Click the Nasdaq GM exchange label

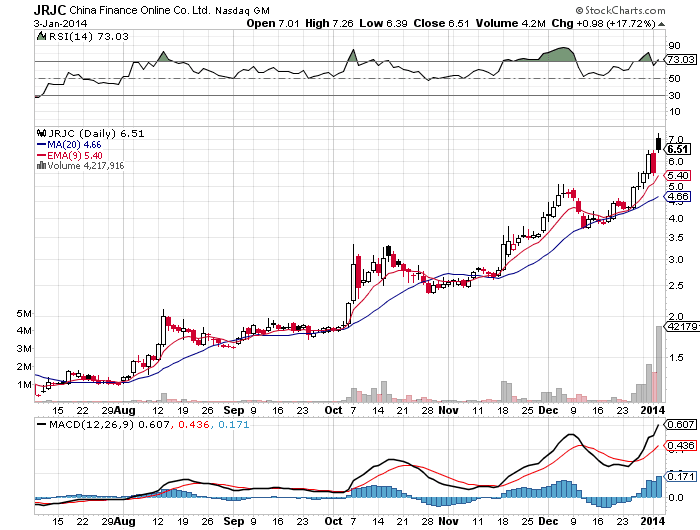(242, 11)
